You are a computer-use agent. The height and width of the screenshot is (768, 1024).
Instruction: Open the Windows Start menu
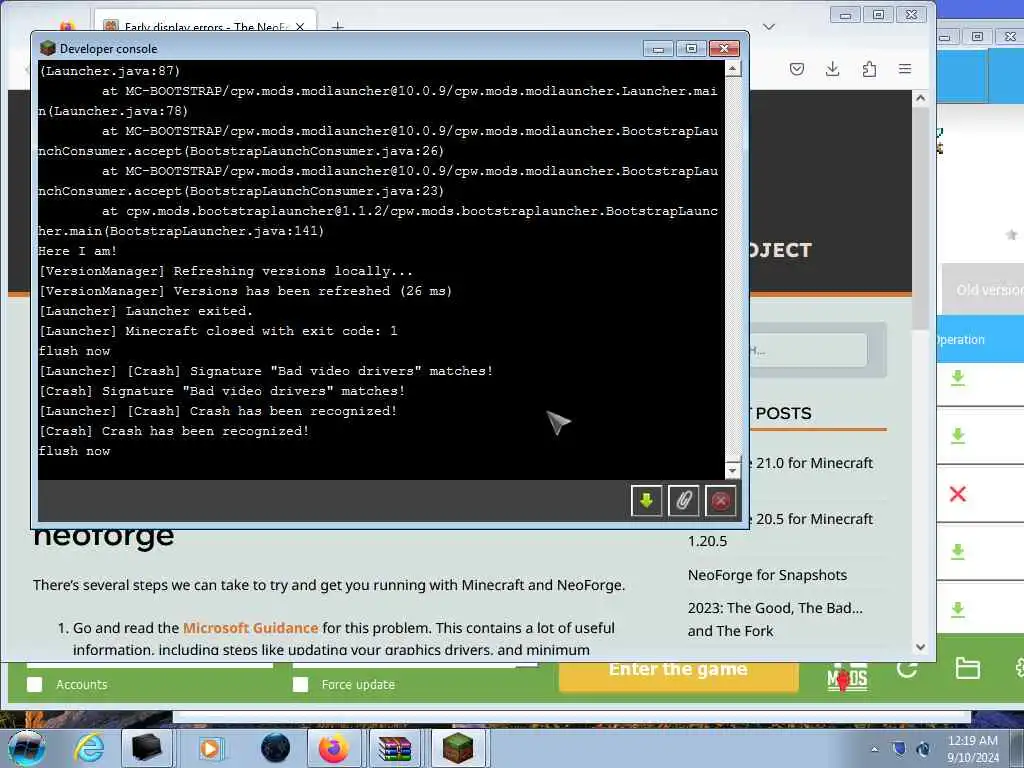[26, 748]
